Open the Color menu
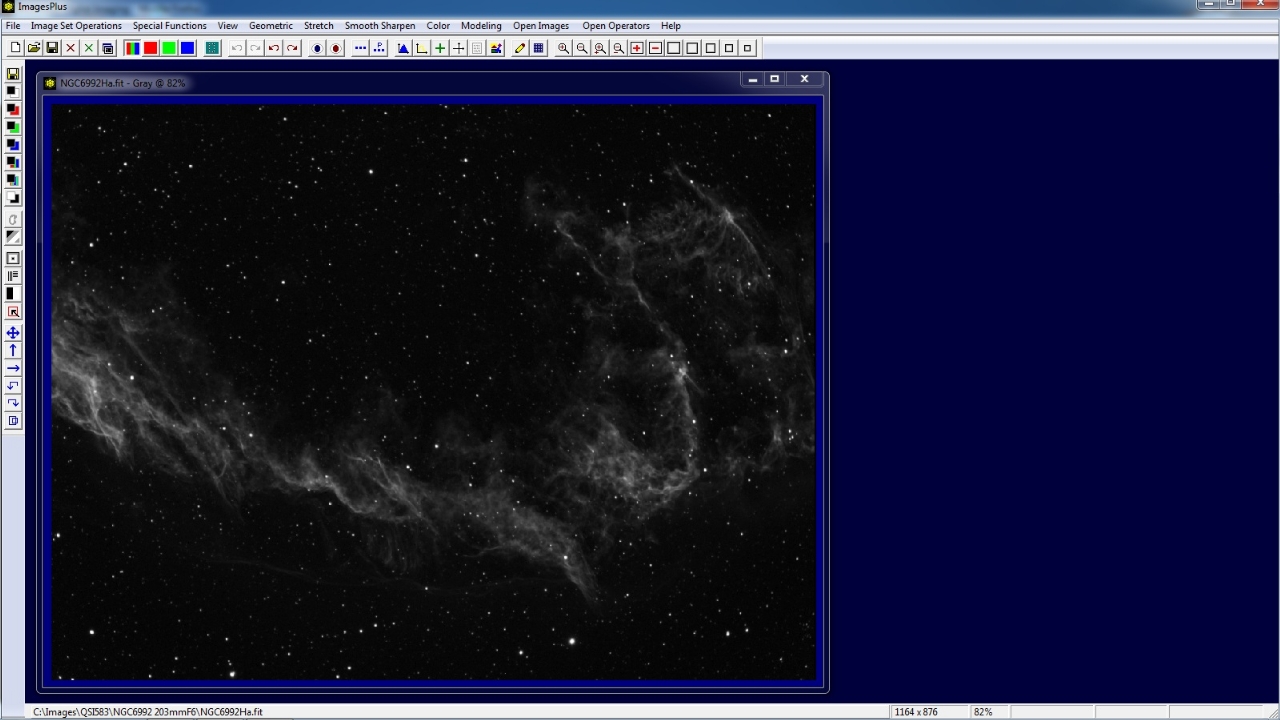Screen dimensions: 1280x720 (x=438, y=26)
